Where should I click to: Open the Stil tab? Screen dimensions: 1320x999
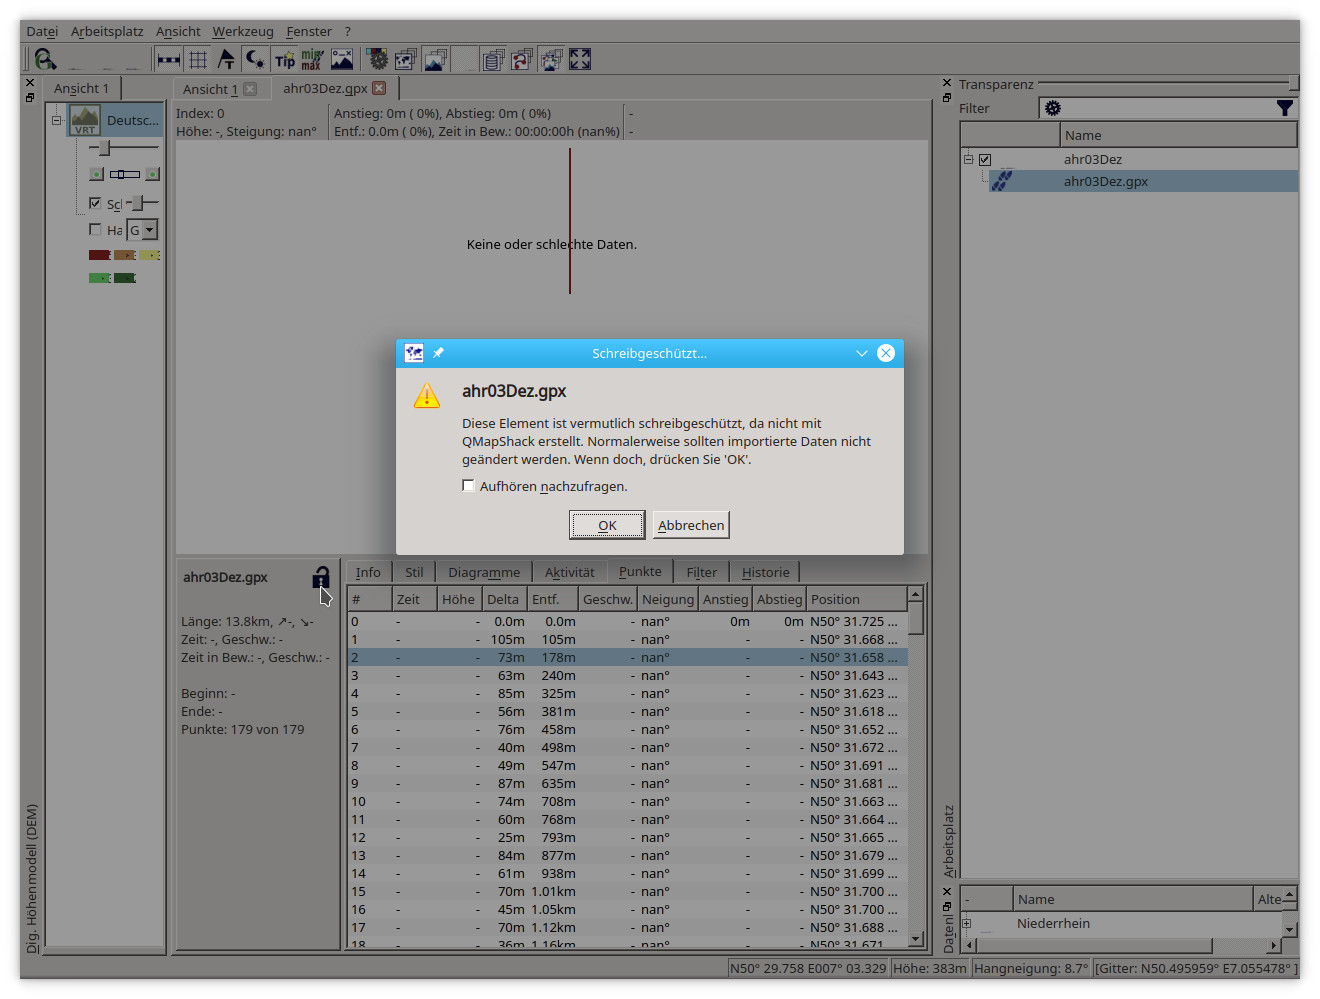[414, 572]
